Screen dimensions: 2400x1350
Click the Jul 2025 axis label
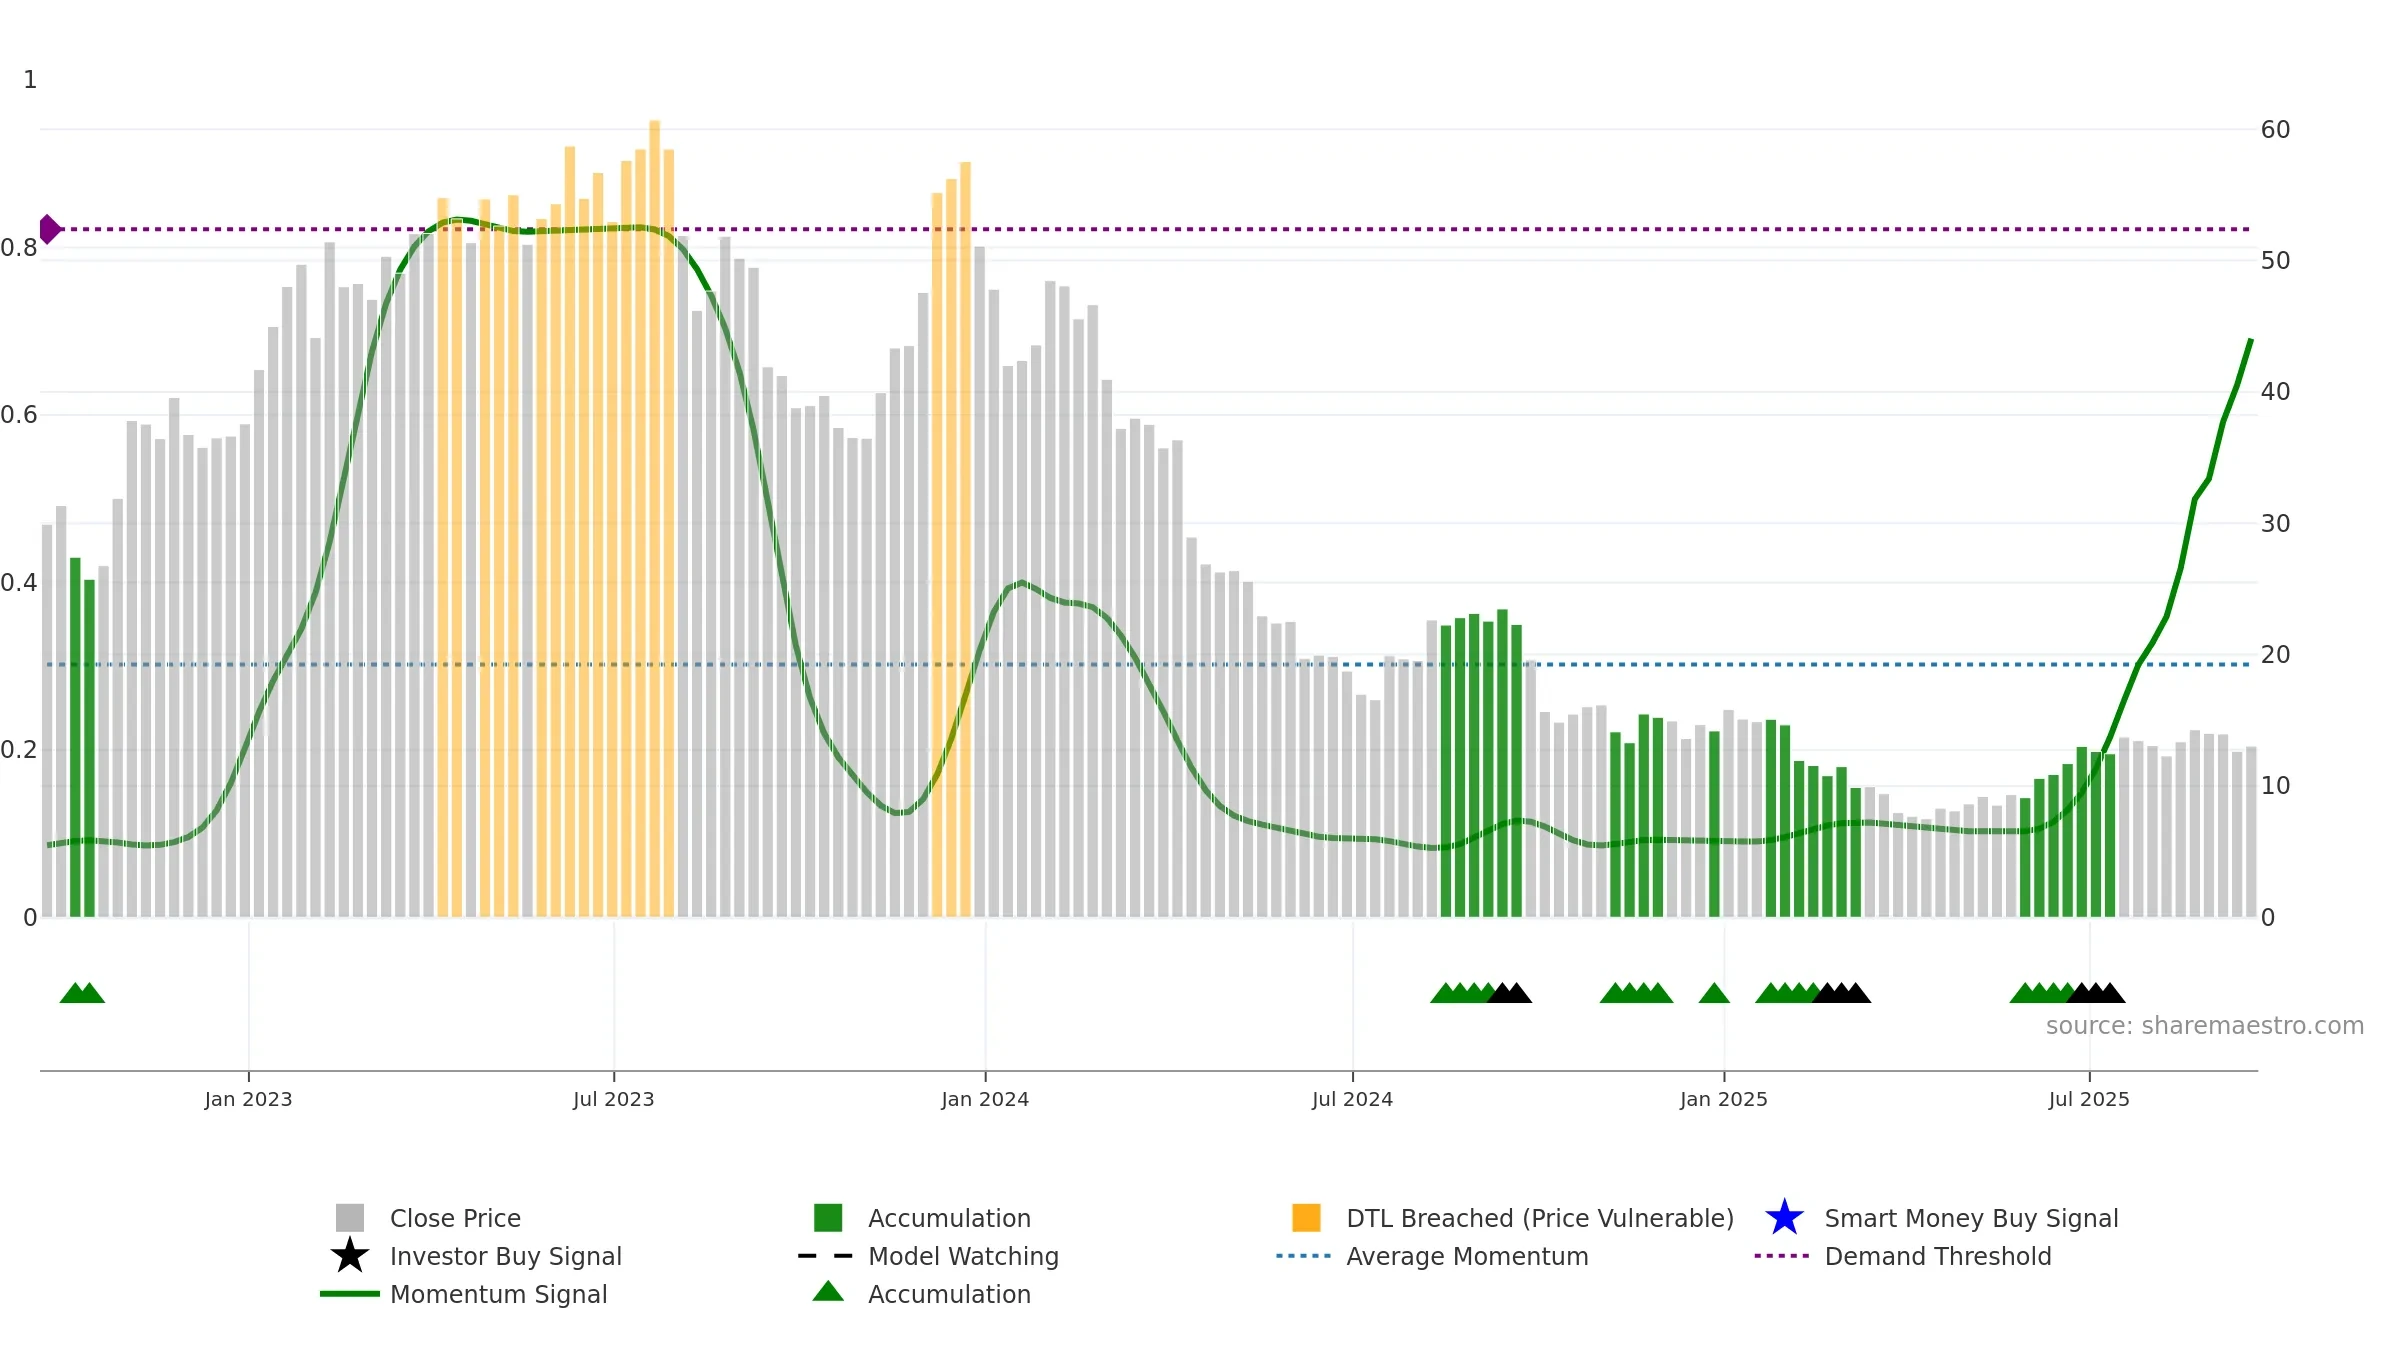click(2089, 1099)
